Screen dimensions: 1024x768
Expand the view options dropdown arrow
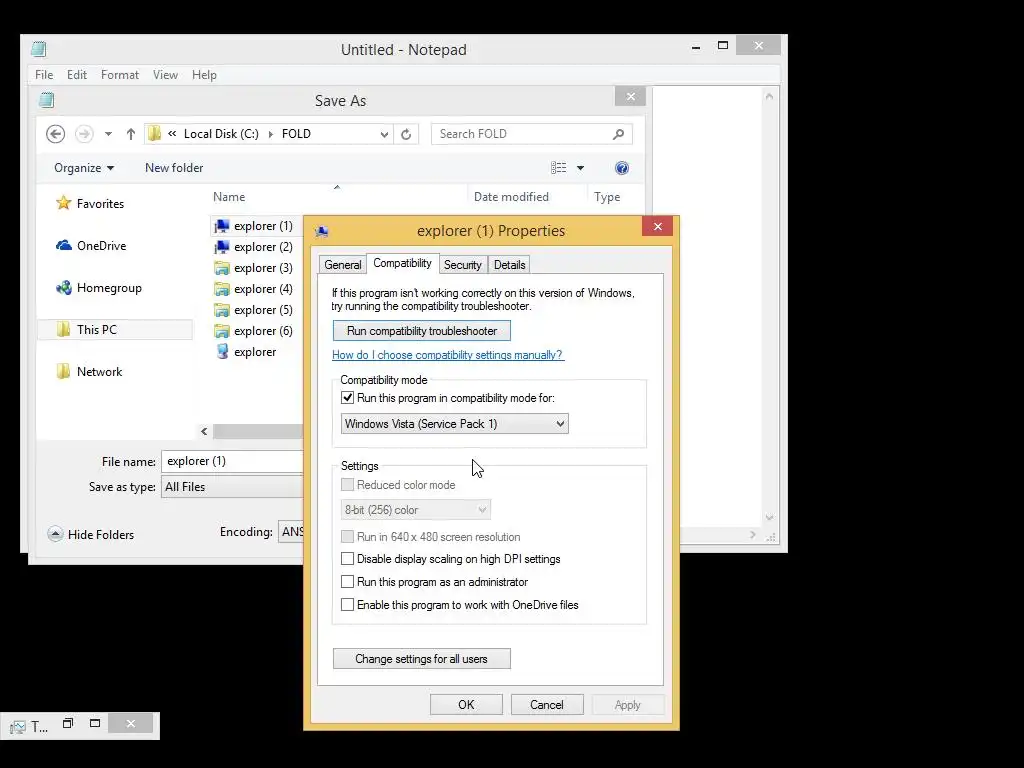580,168
